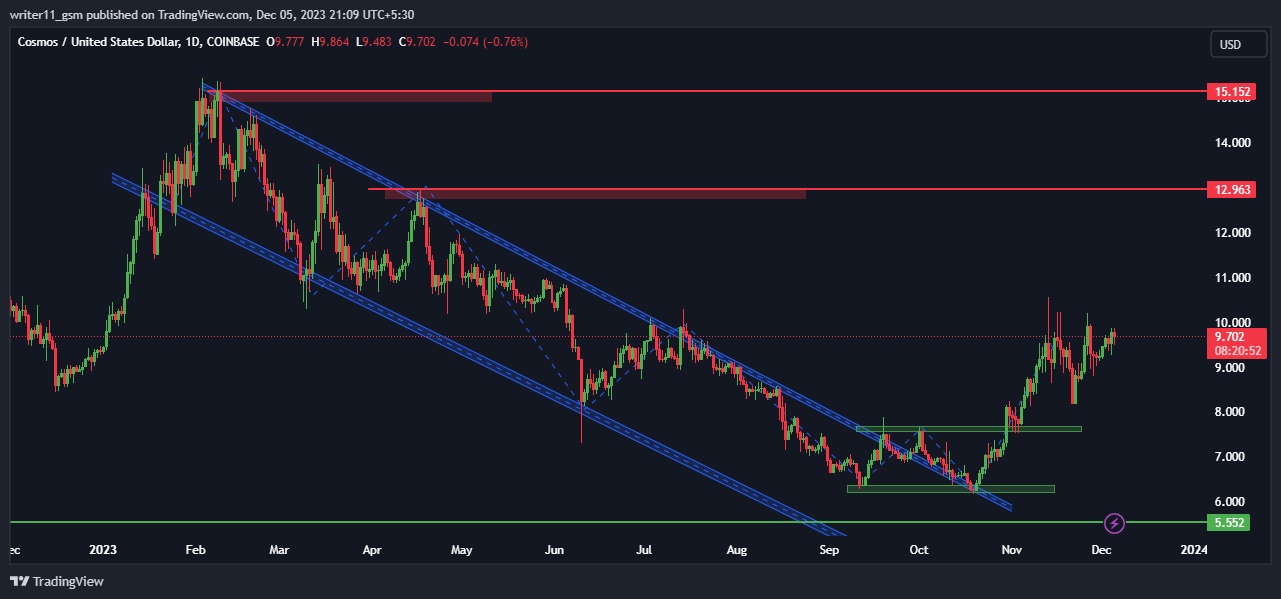Click the Sep label on time axis
This screenshot has height=599, width=1281.
click(x=829, y=550)
